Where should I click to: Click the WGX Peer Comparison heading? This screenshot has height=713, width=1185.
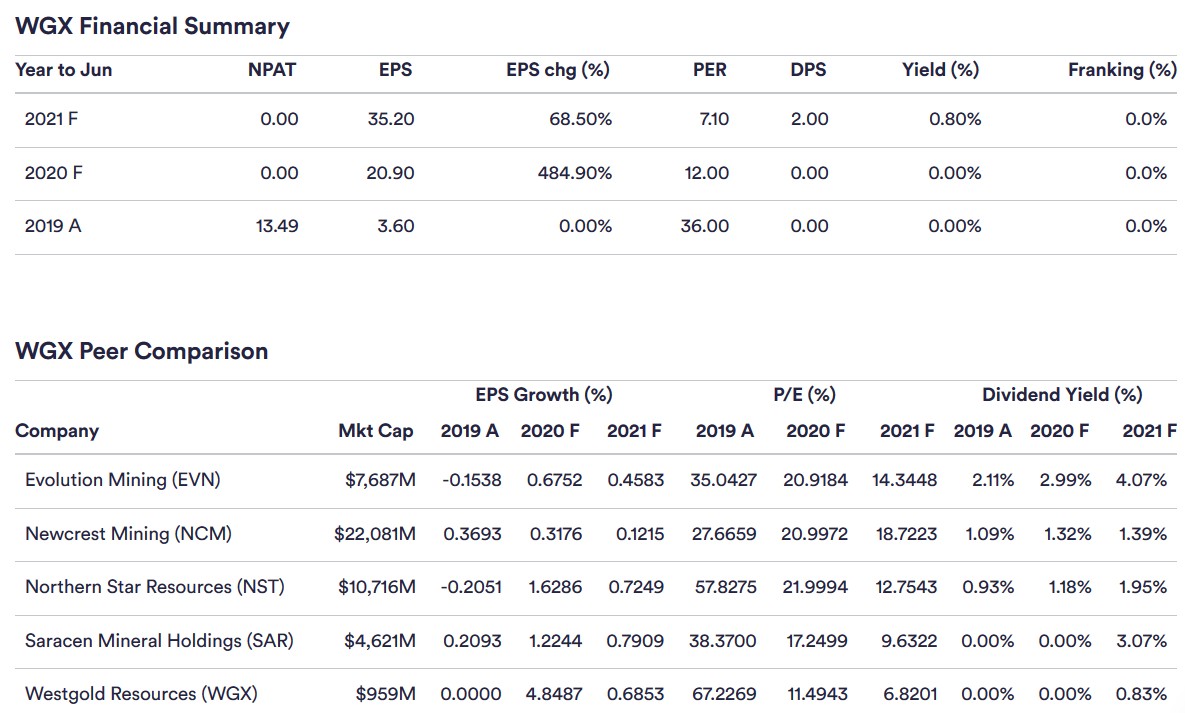click(x=142, y=351)
